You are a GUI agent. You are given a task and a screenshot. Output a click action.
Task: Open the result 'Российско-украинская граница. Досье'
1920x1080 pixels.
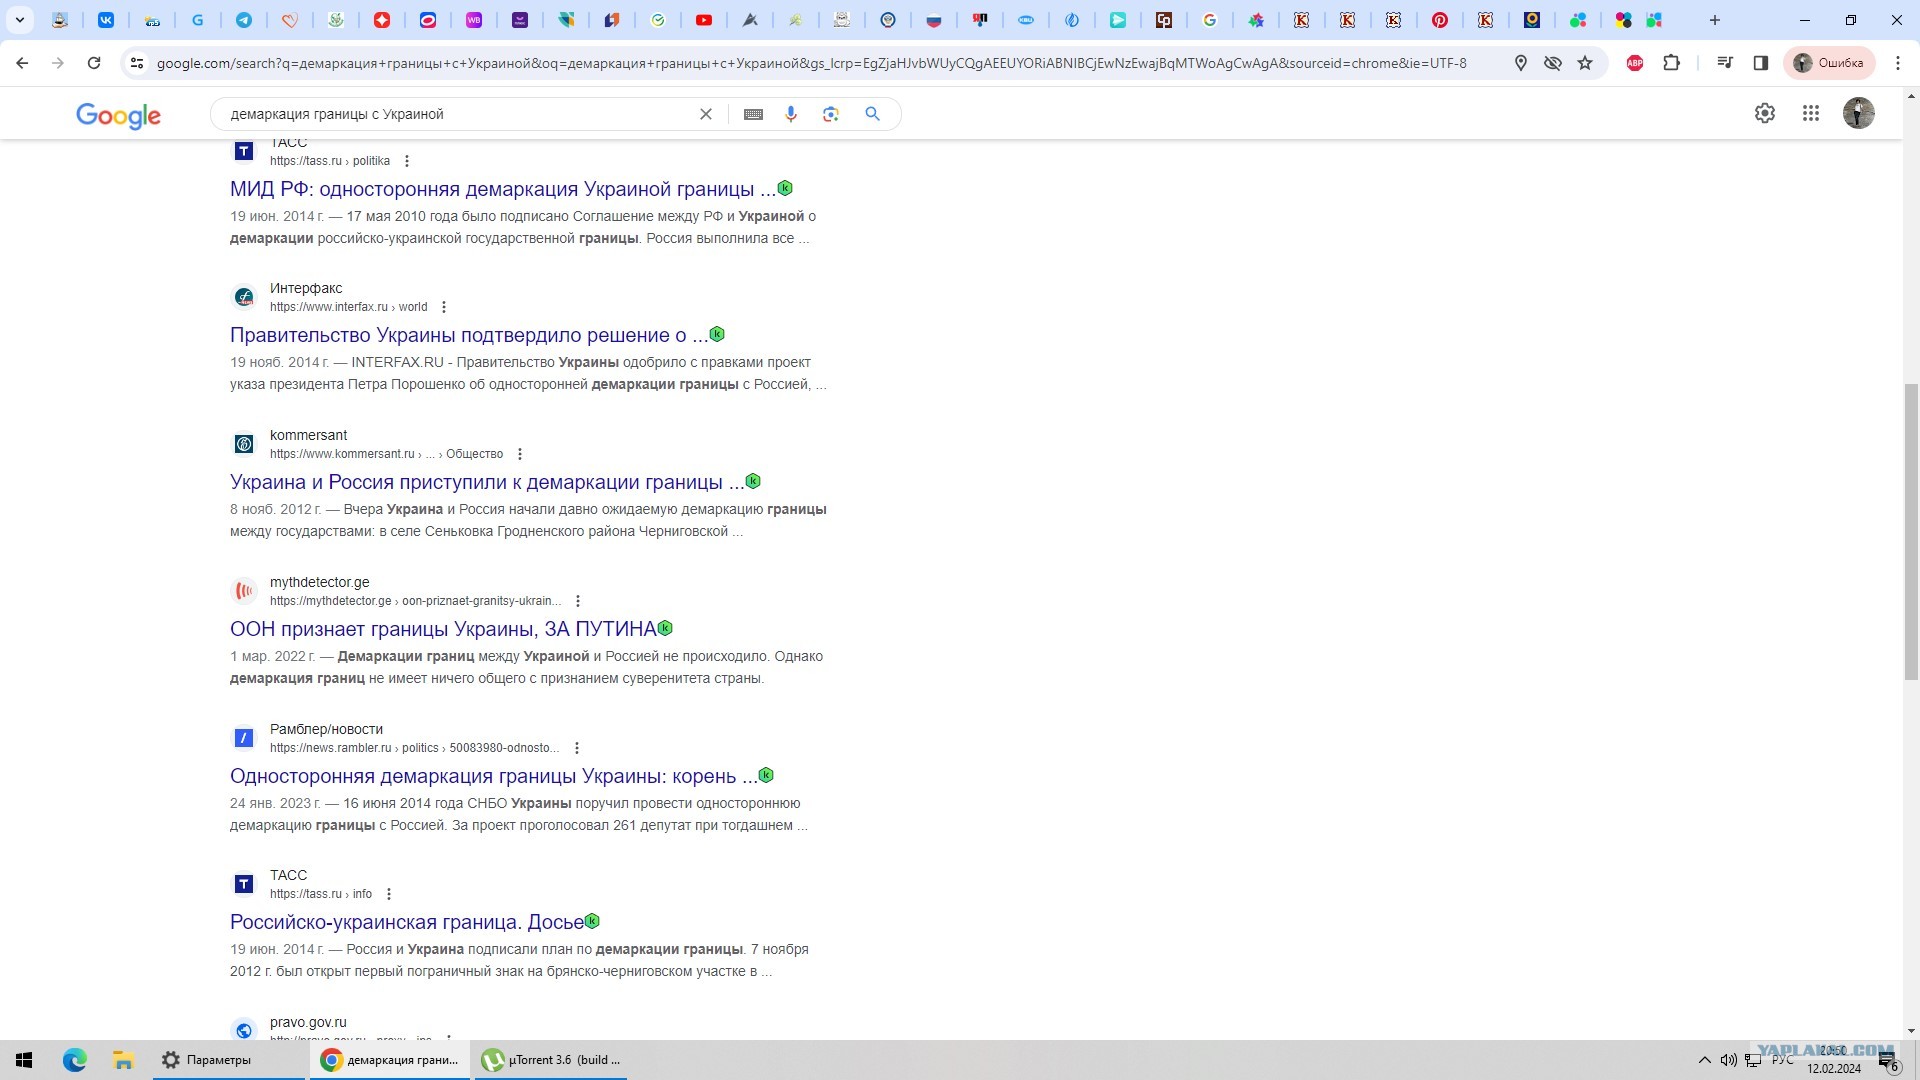tap(407, 922)
